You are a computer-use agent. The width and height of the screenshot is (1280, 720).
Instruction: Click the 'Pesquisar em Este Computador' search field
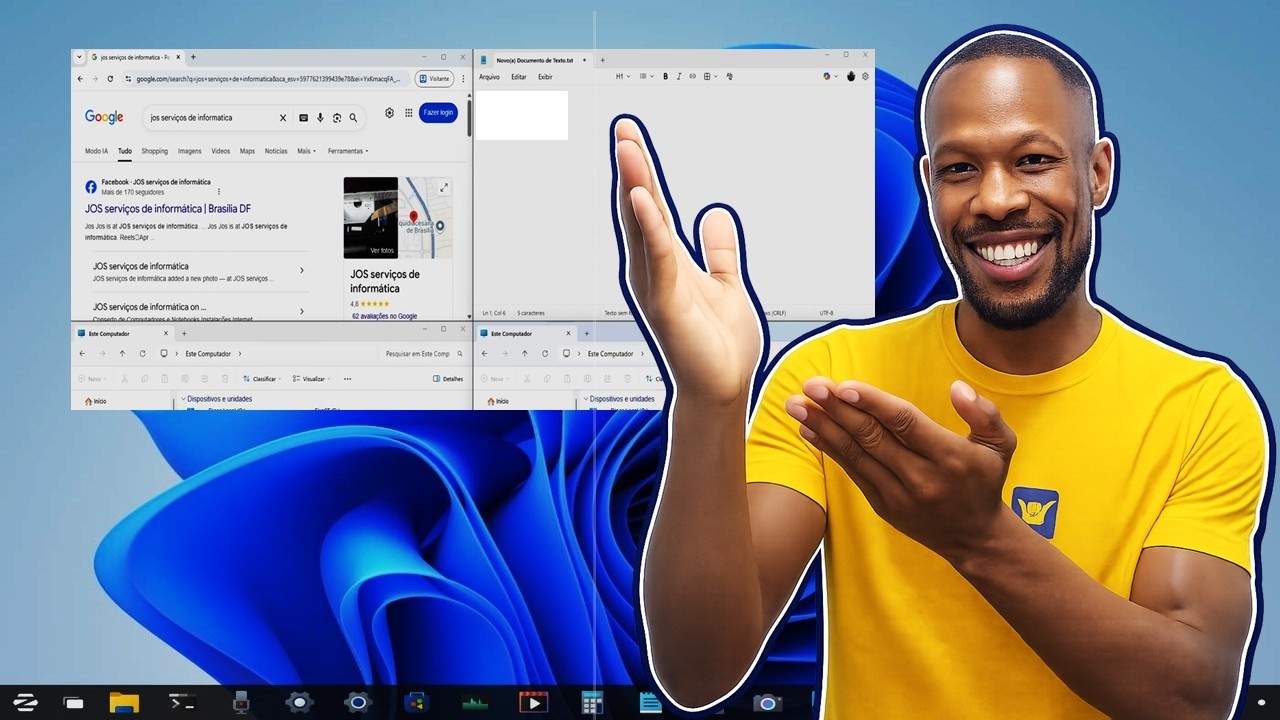coord(424,353)
